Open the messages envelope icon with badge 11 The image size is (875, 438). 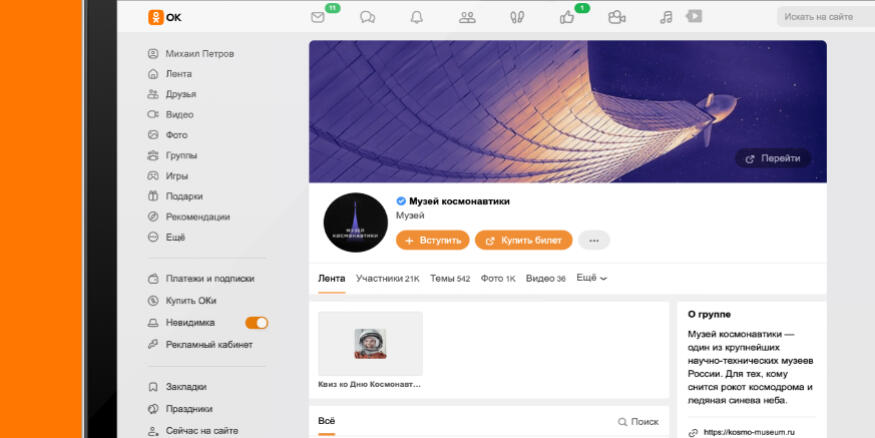point(318,17)
